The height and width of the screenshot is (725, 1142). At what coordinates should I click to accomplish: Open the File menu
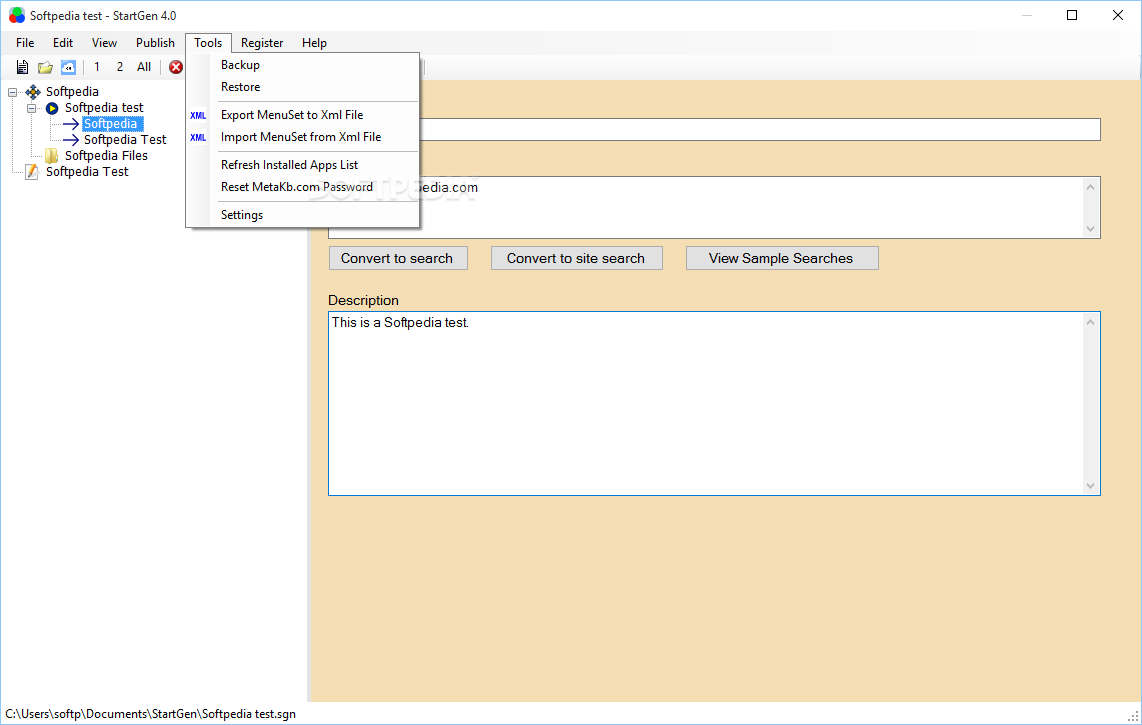25,43
